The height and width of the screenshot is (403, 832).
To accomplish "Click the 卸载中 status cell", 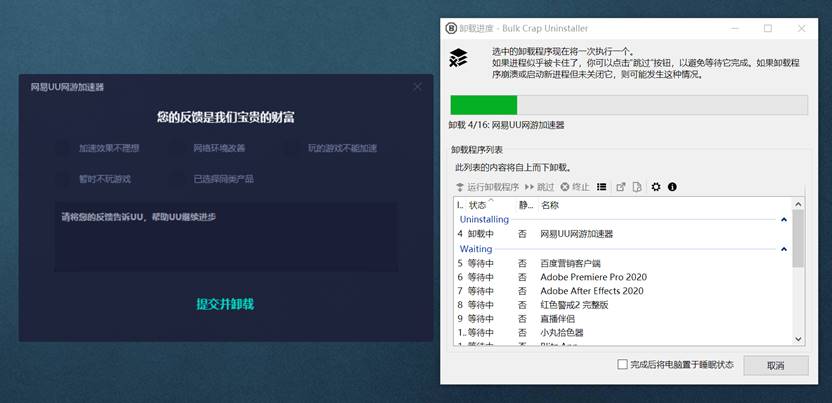I will click(x=481, y=234).
